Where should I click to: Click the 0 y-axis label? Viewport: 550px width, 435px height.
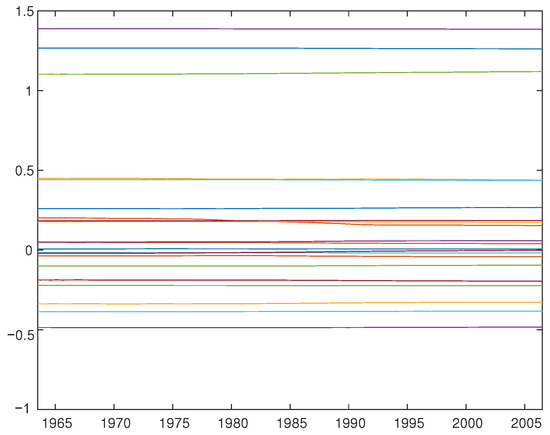(29, 250)
